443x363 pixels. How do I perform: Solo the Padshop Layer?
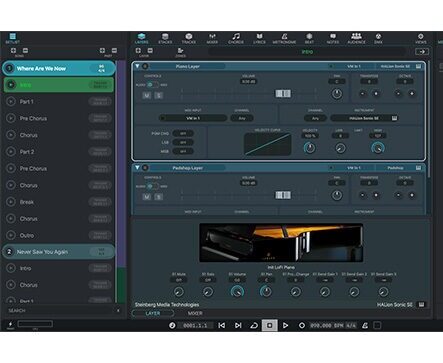pyautogui.click(x=158, y=197)
